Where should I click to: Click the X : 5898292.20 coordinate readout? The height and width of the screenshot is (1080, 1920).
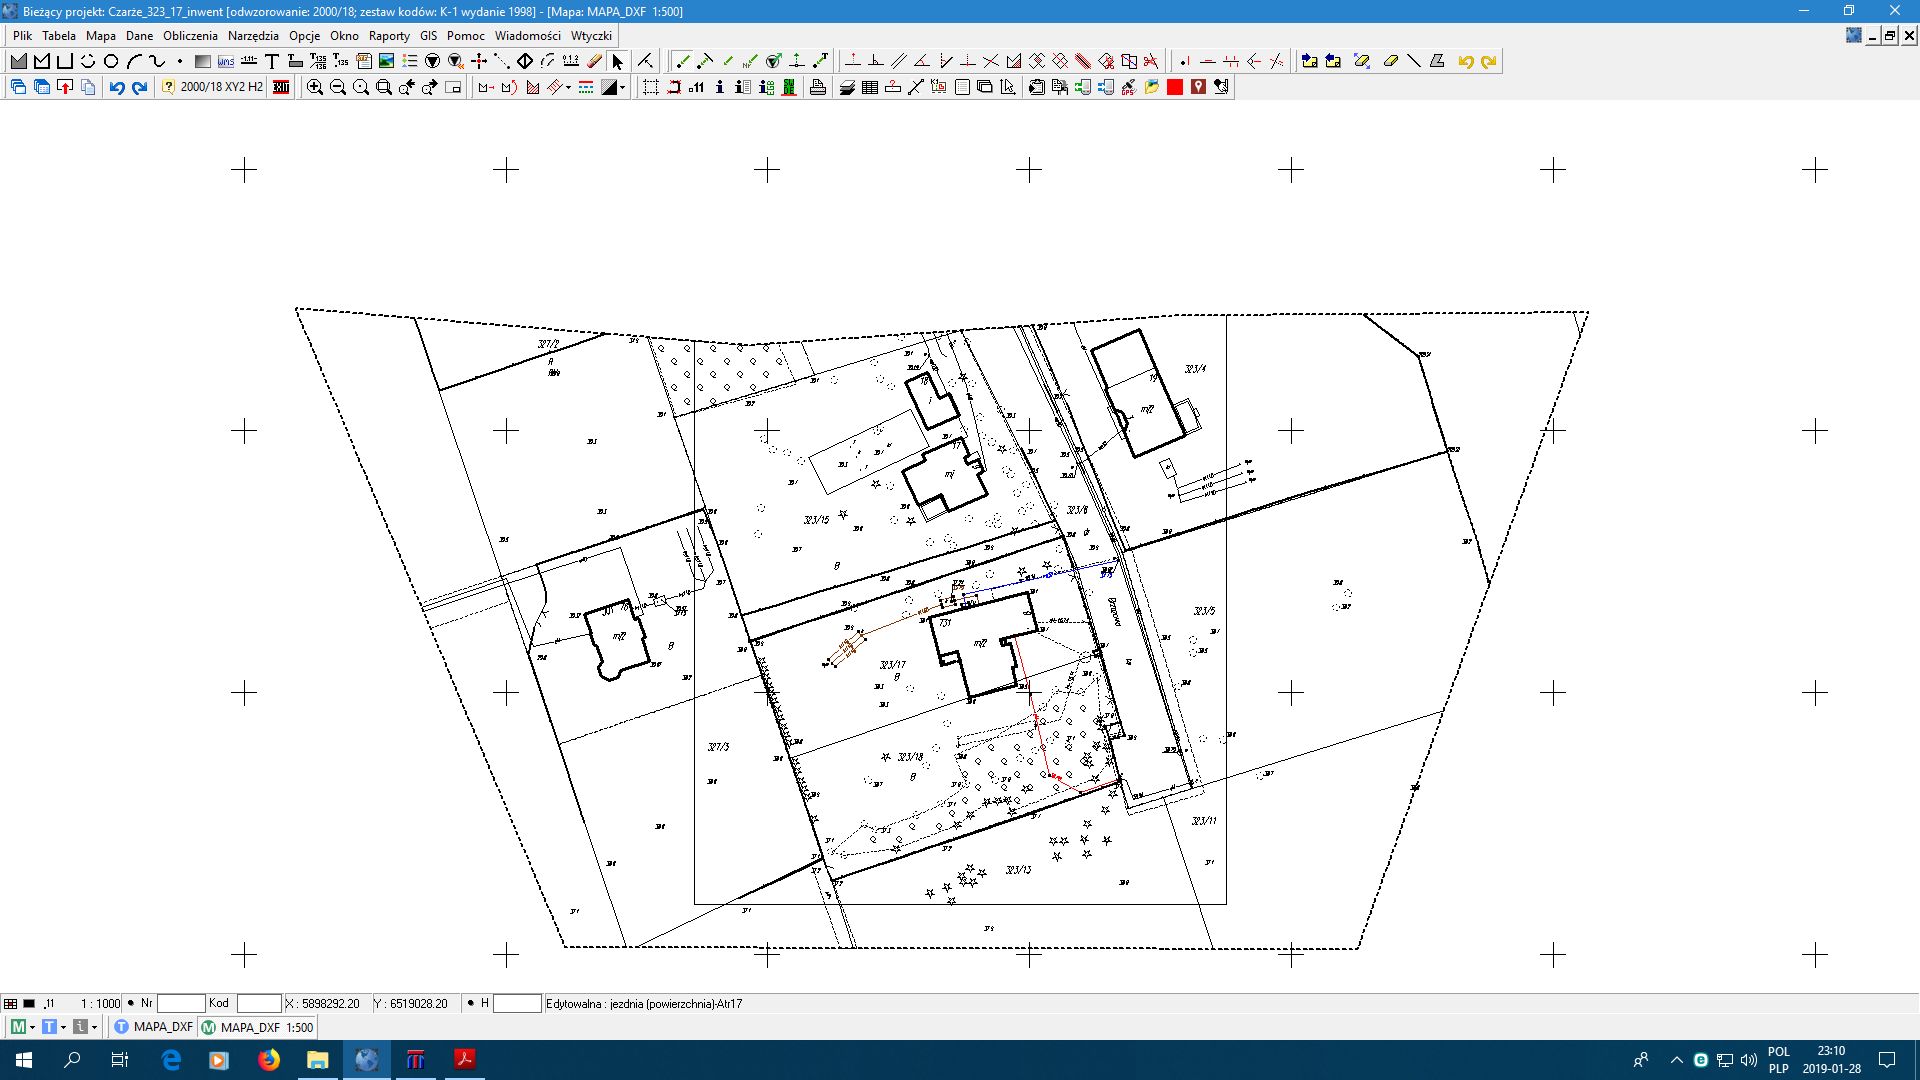pyautogui.click(x=323, y=1003)
